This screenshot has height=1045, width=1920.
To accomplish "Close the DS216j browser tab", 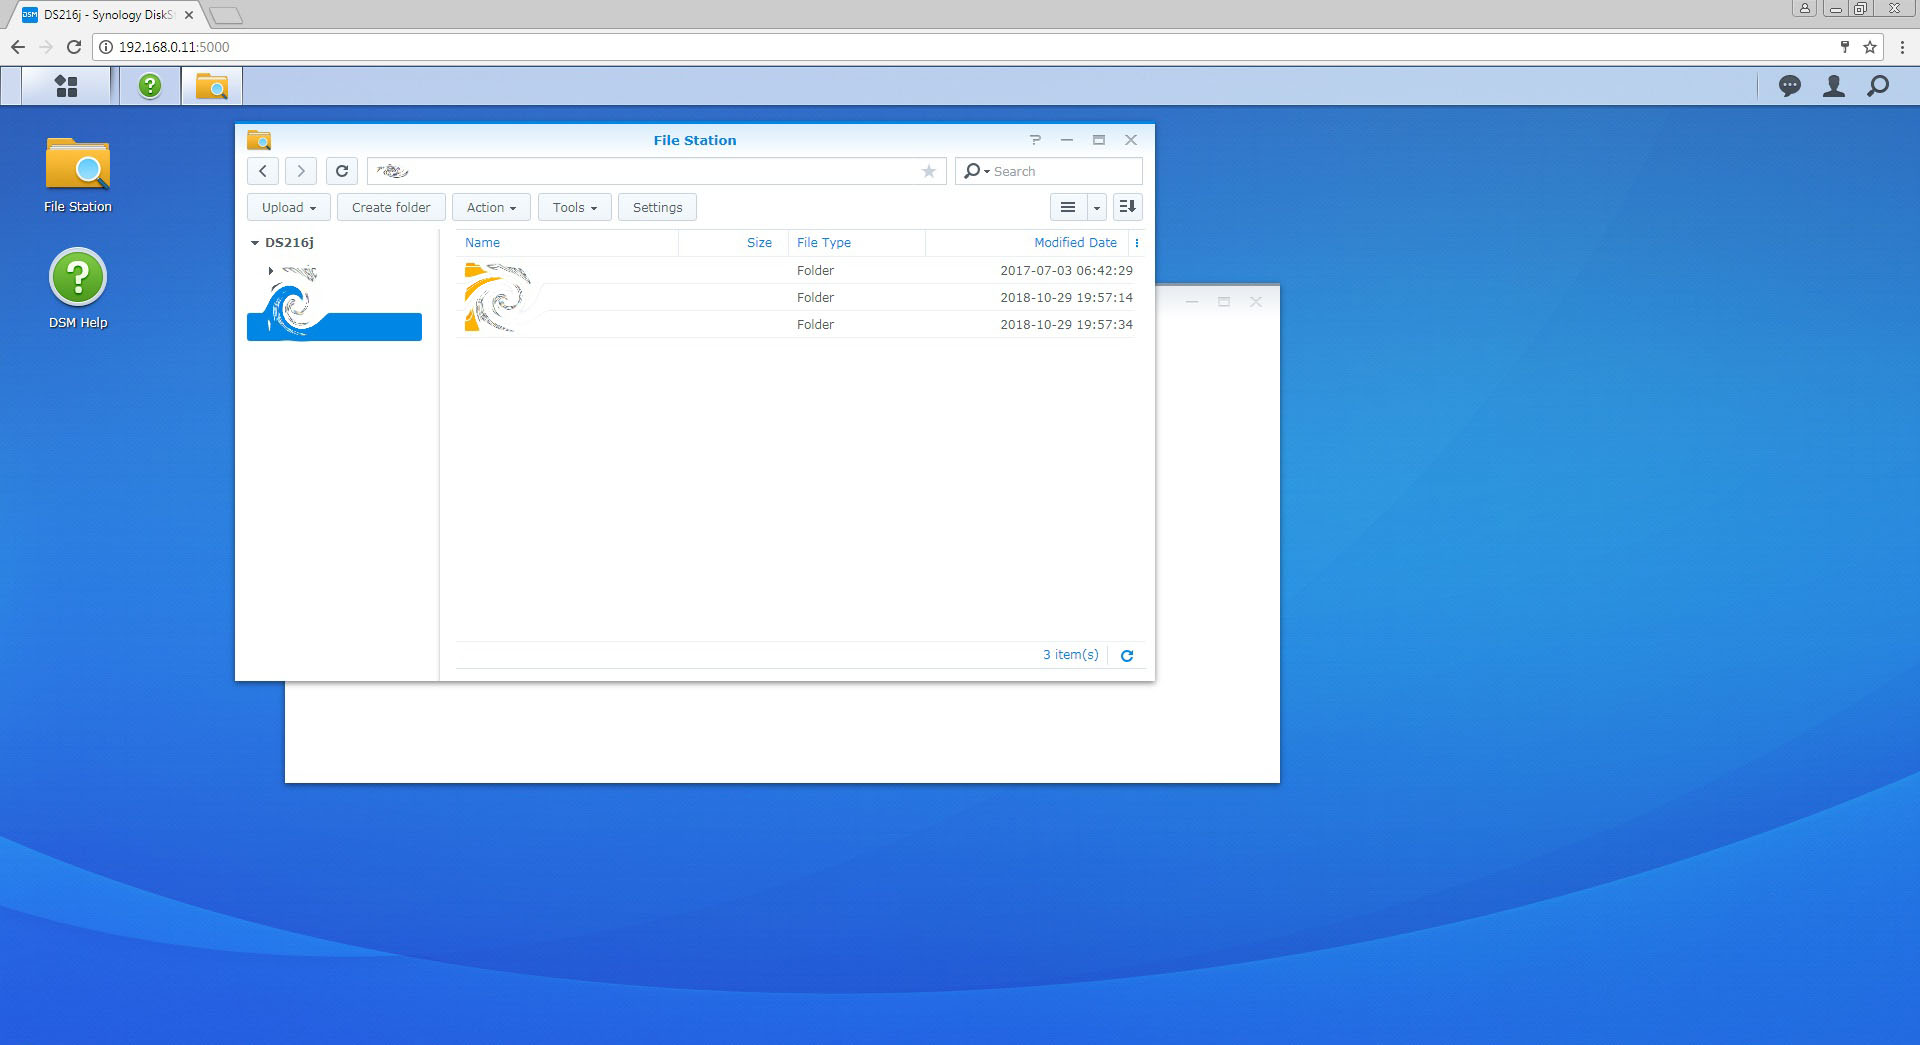I will click(189, 15).
